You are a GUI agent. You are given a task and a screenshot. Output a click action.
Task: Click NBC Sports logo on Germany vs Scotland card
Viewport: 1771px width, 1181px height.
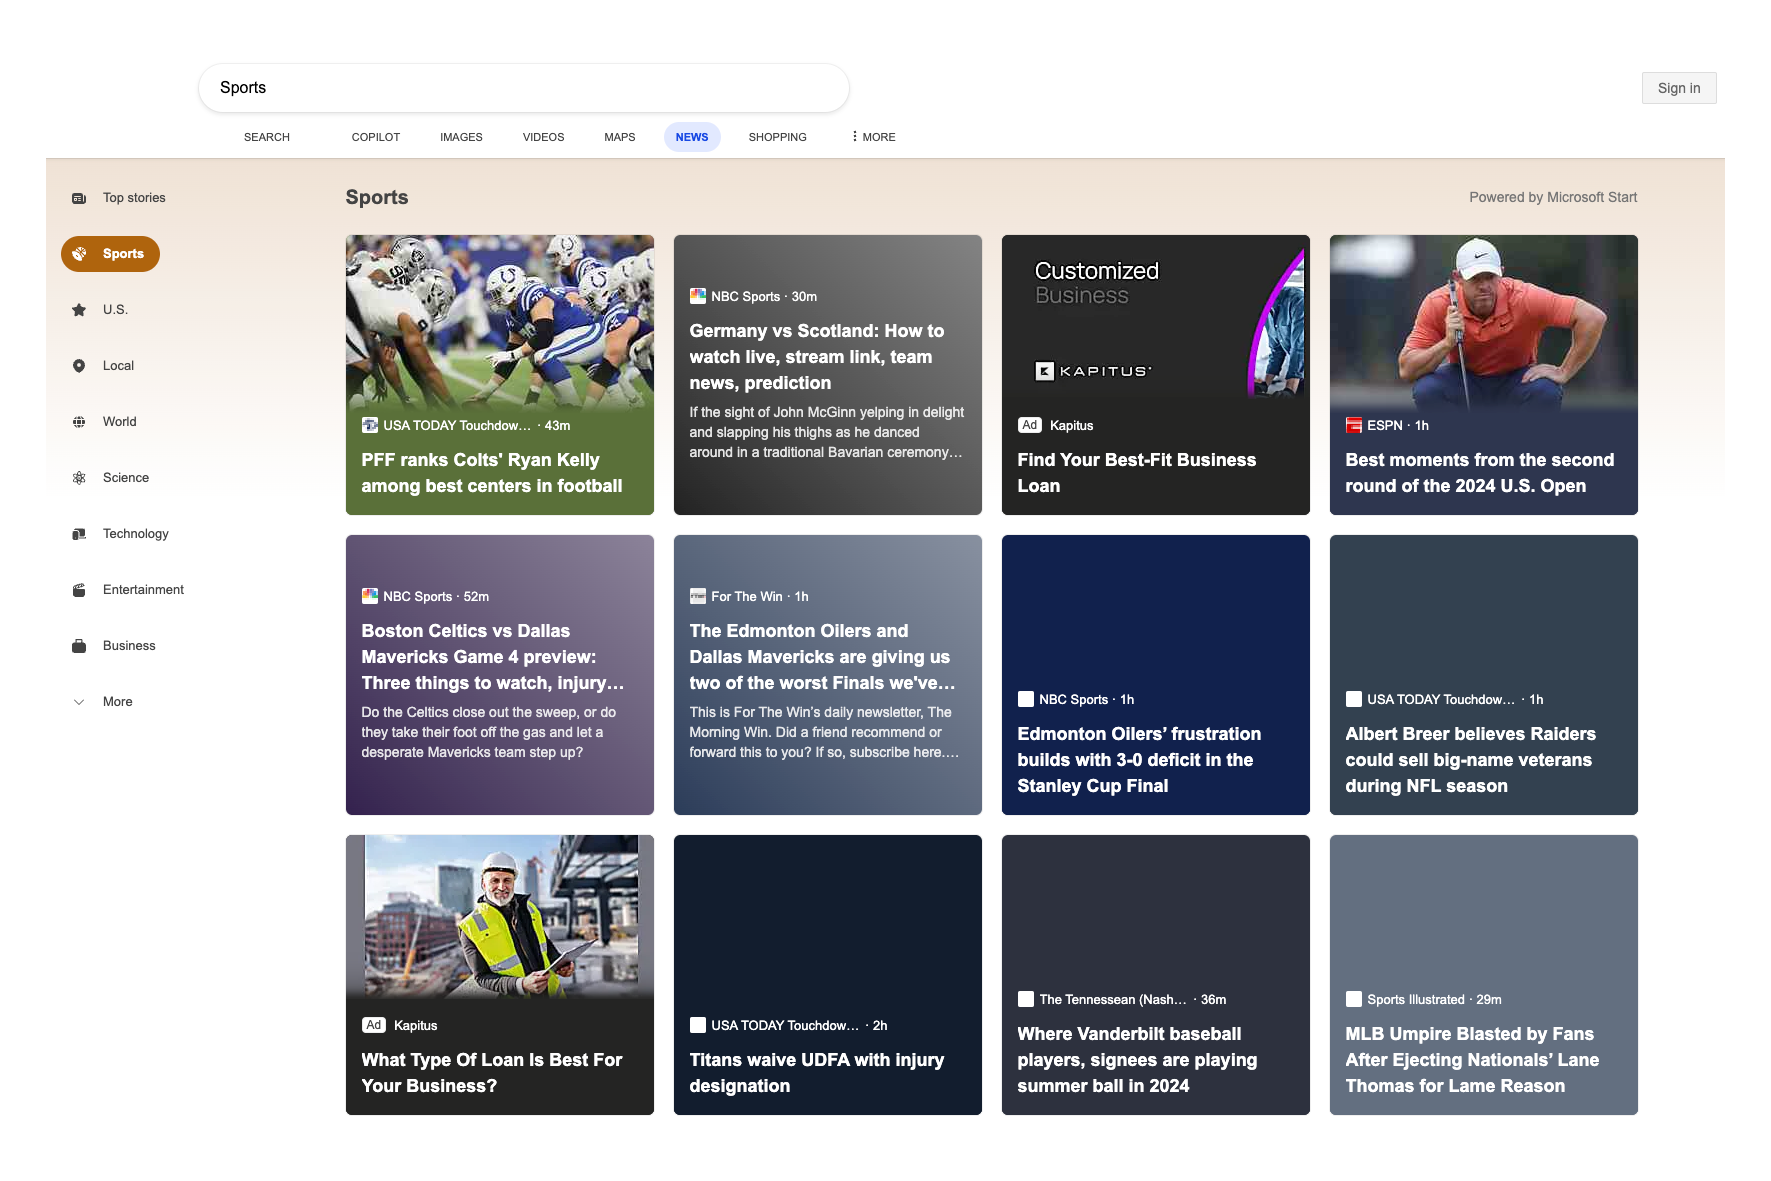698,296
